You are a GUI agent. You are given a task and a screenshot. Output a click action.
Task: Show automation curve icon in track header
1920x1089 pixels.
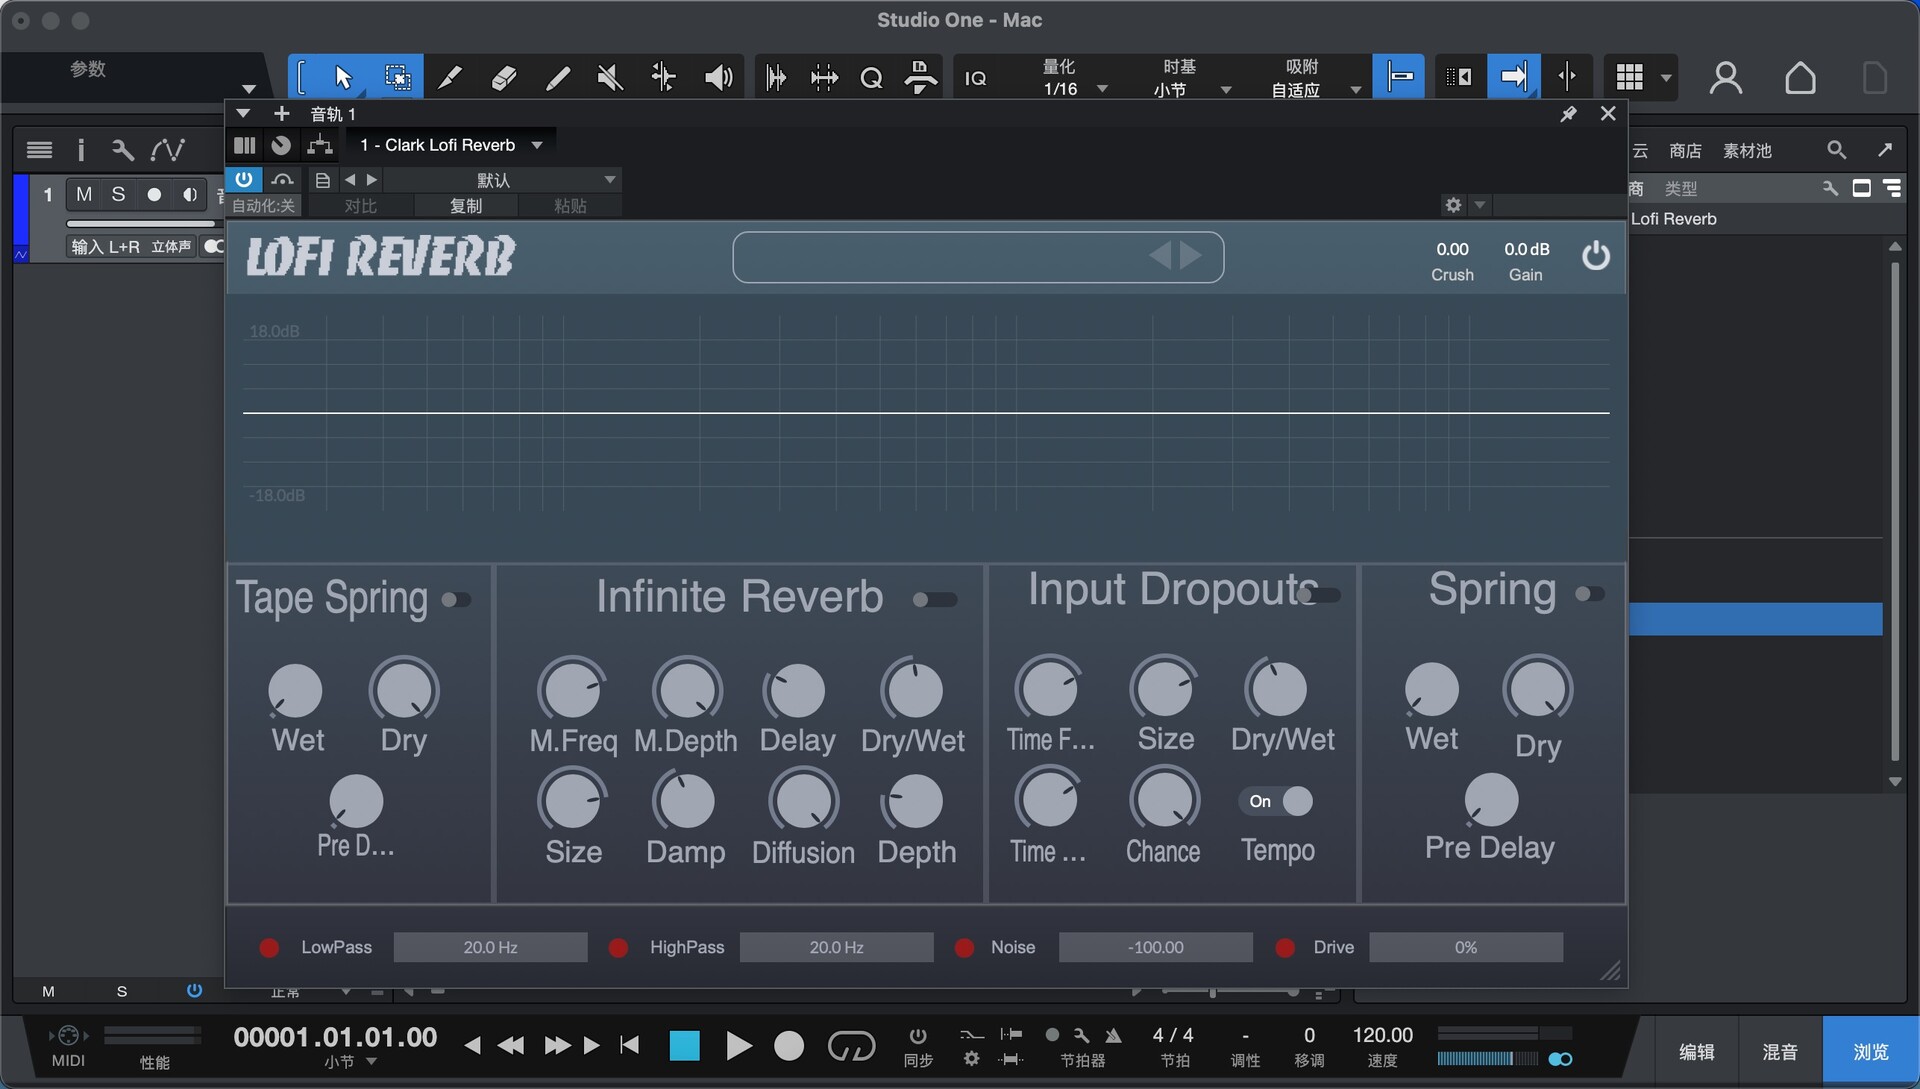pos(167,150)
